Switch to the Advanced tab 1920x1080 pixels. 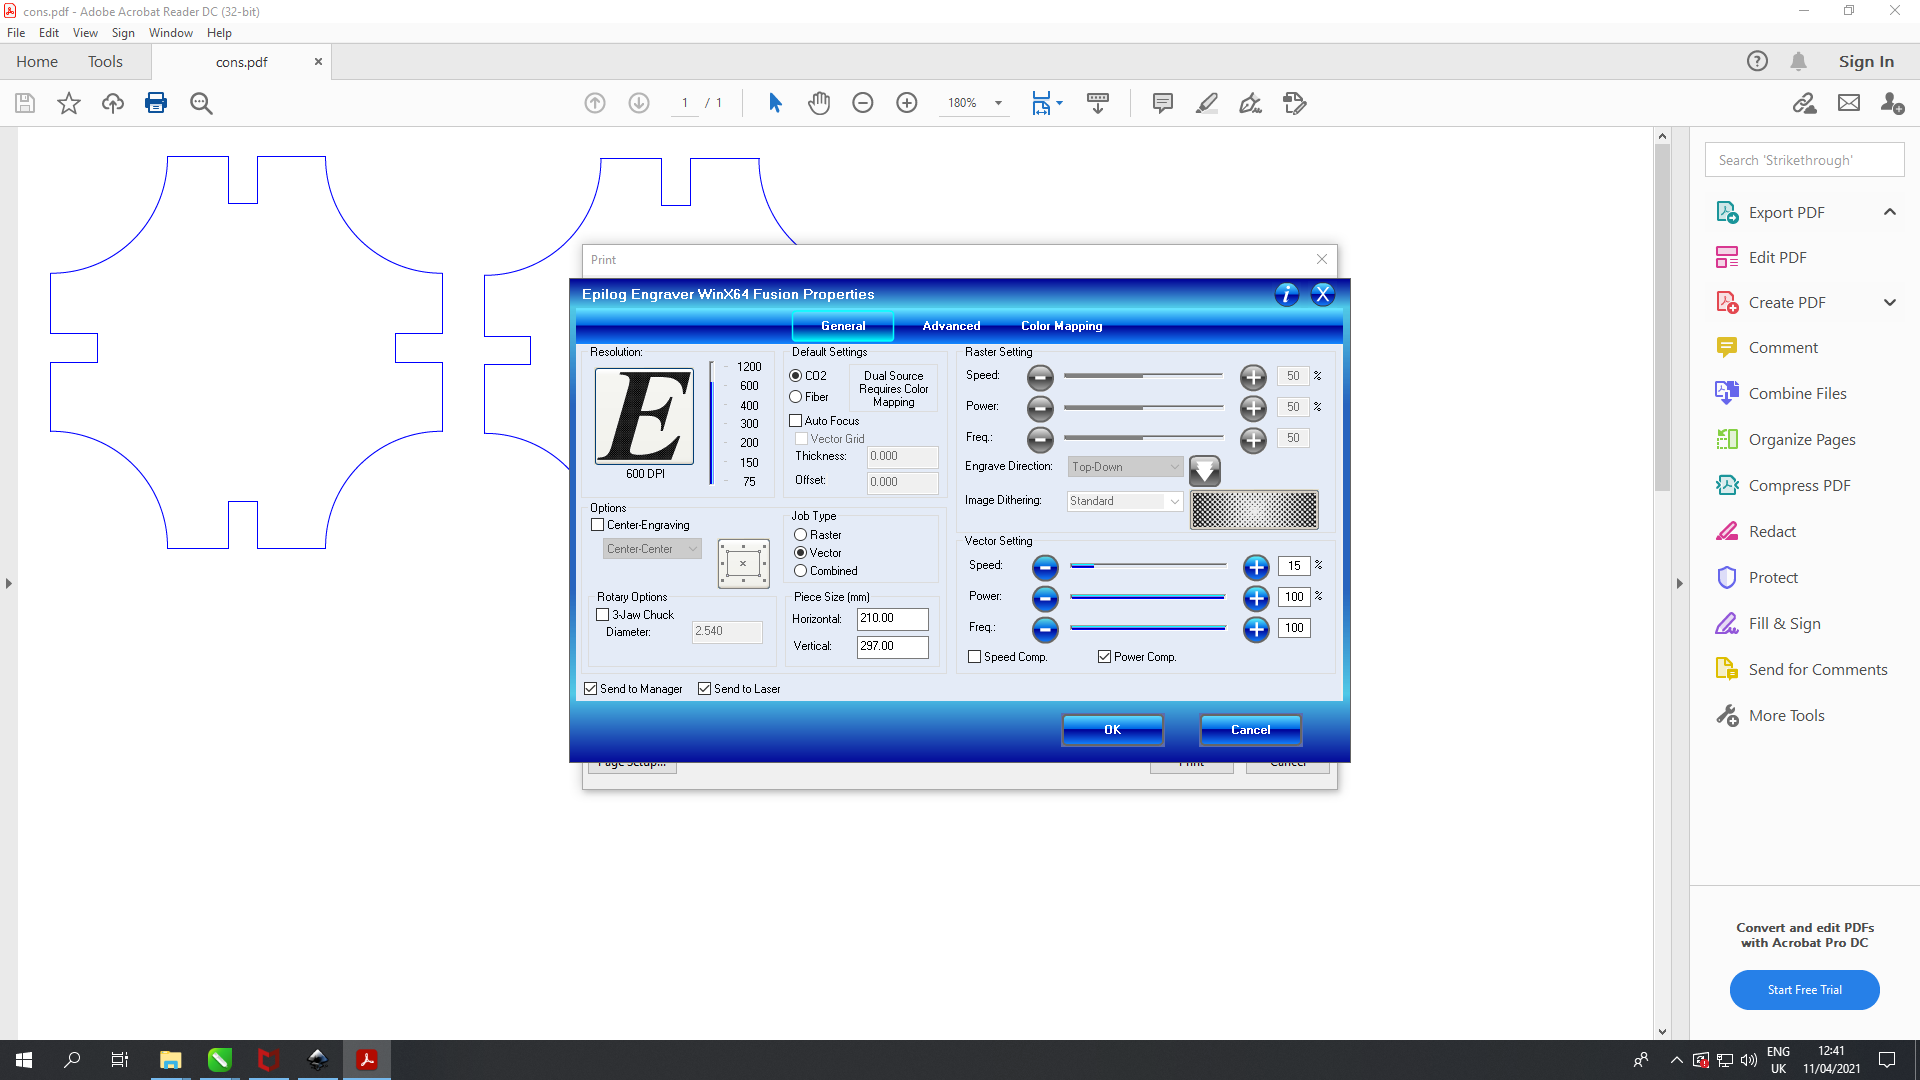pyautogui.click(x=951, y=326)
